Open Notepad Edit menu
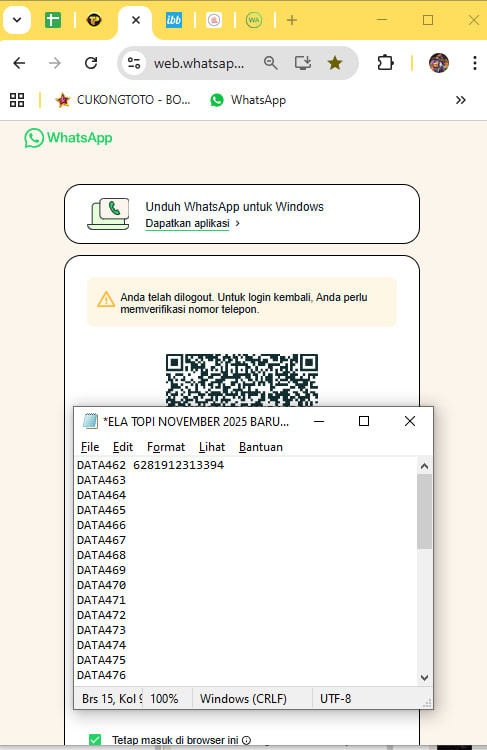Viewport: 487px width, 750px height. pos(122,447)
